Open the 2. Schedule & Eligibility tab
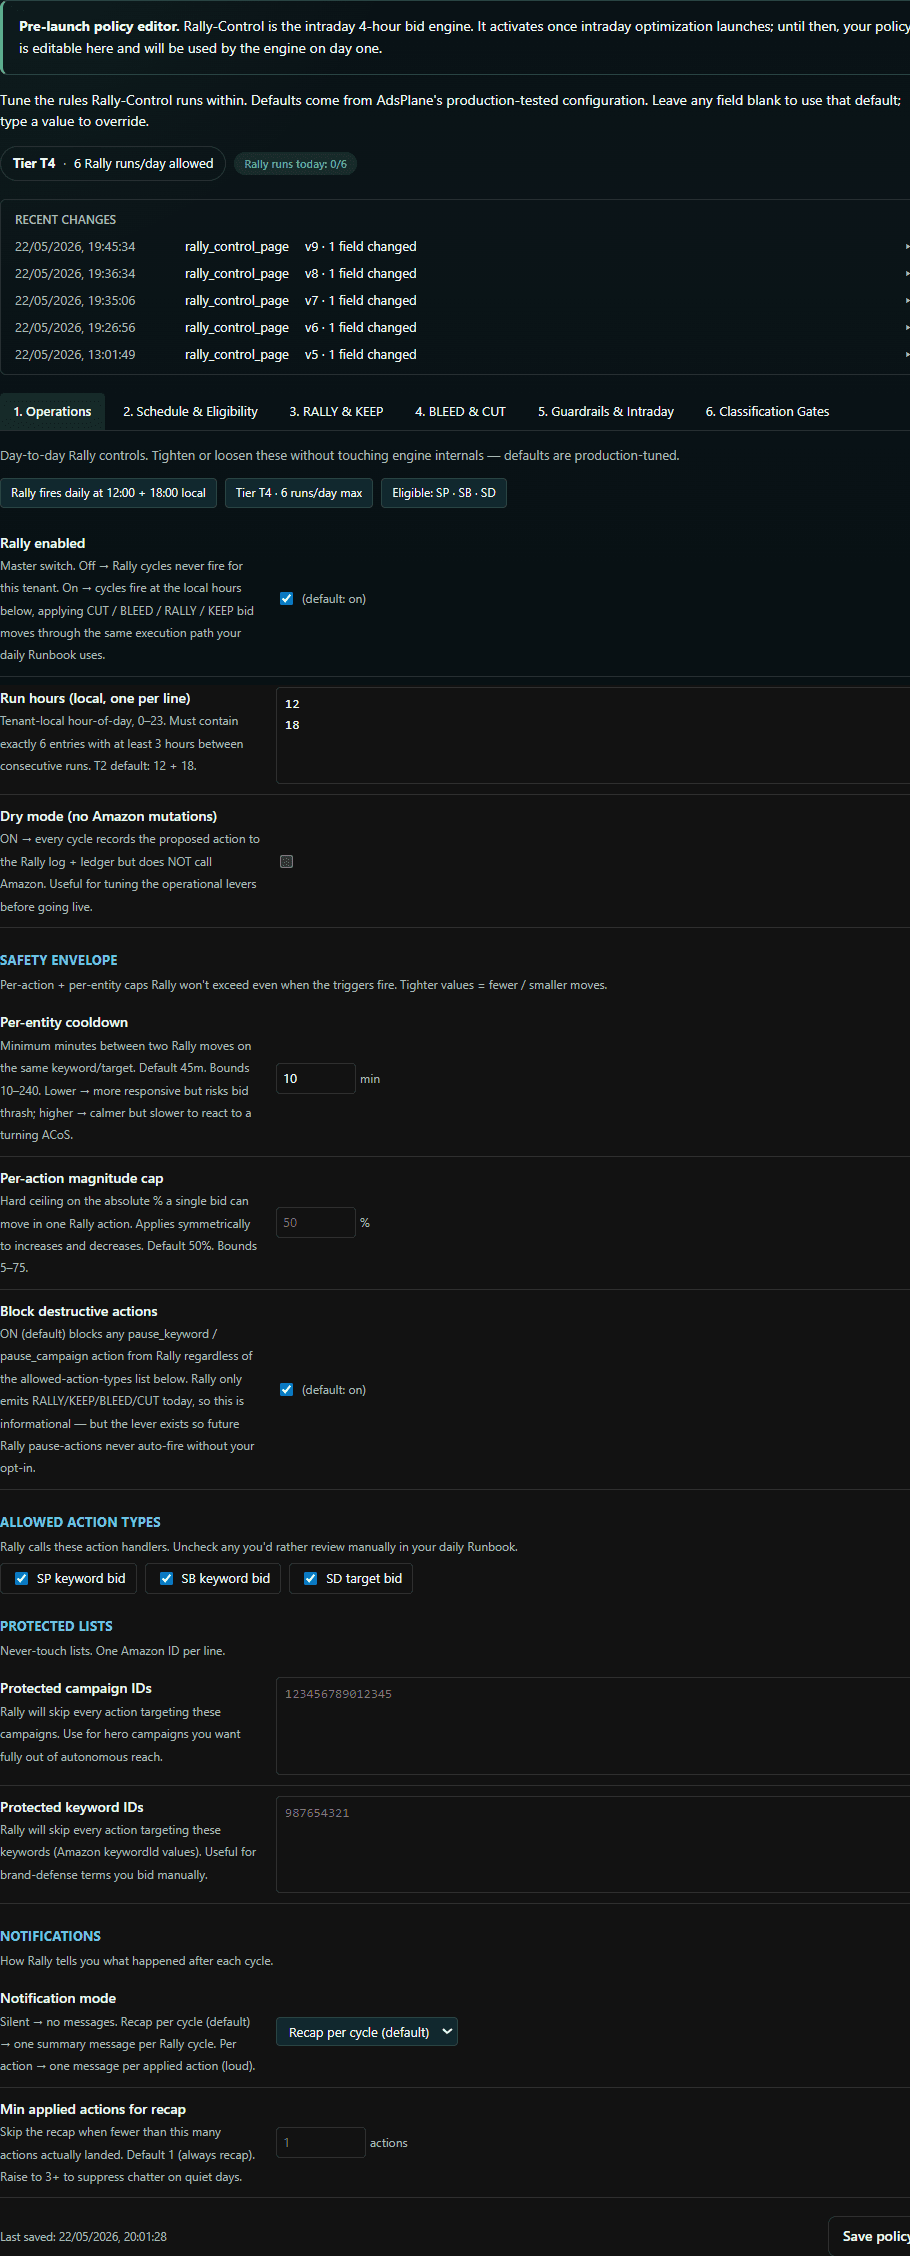The width and height of the screenshot is (910, 2256). (x=190, y=412)
